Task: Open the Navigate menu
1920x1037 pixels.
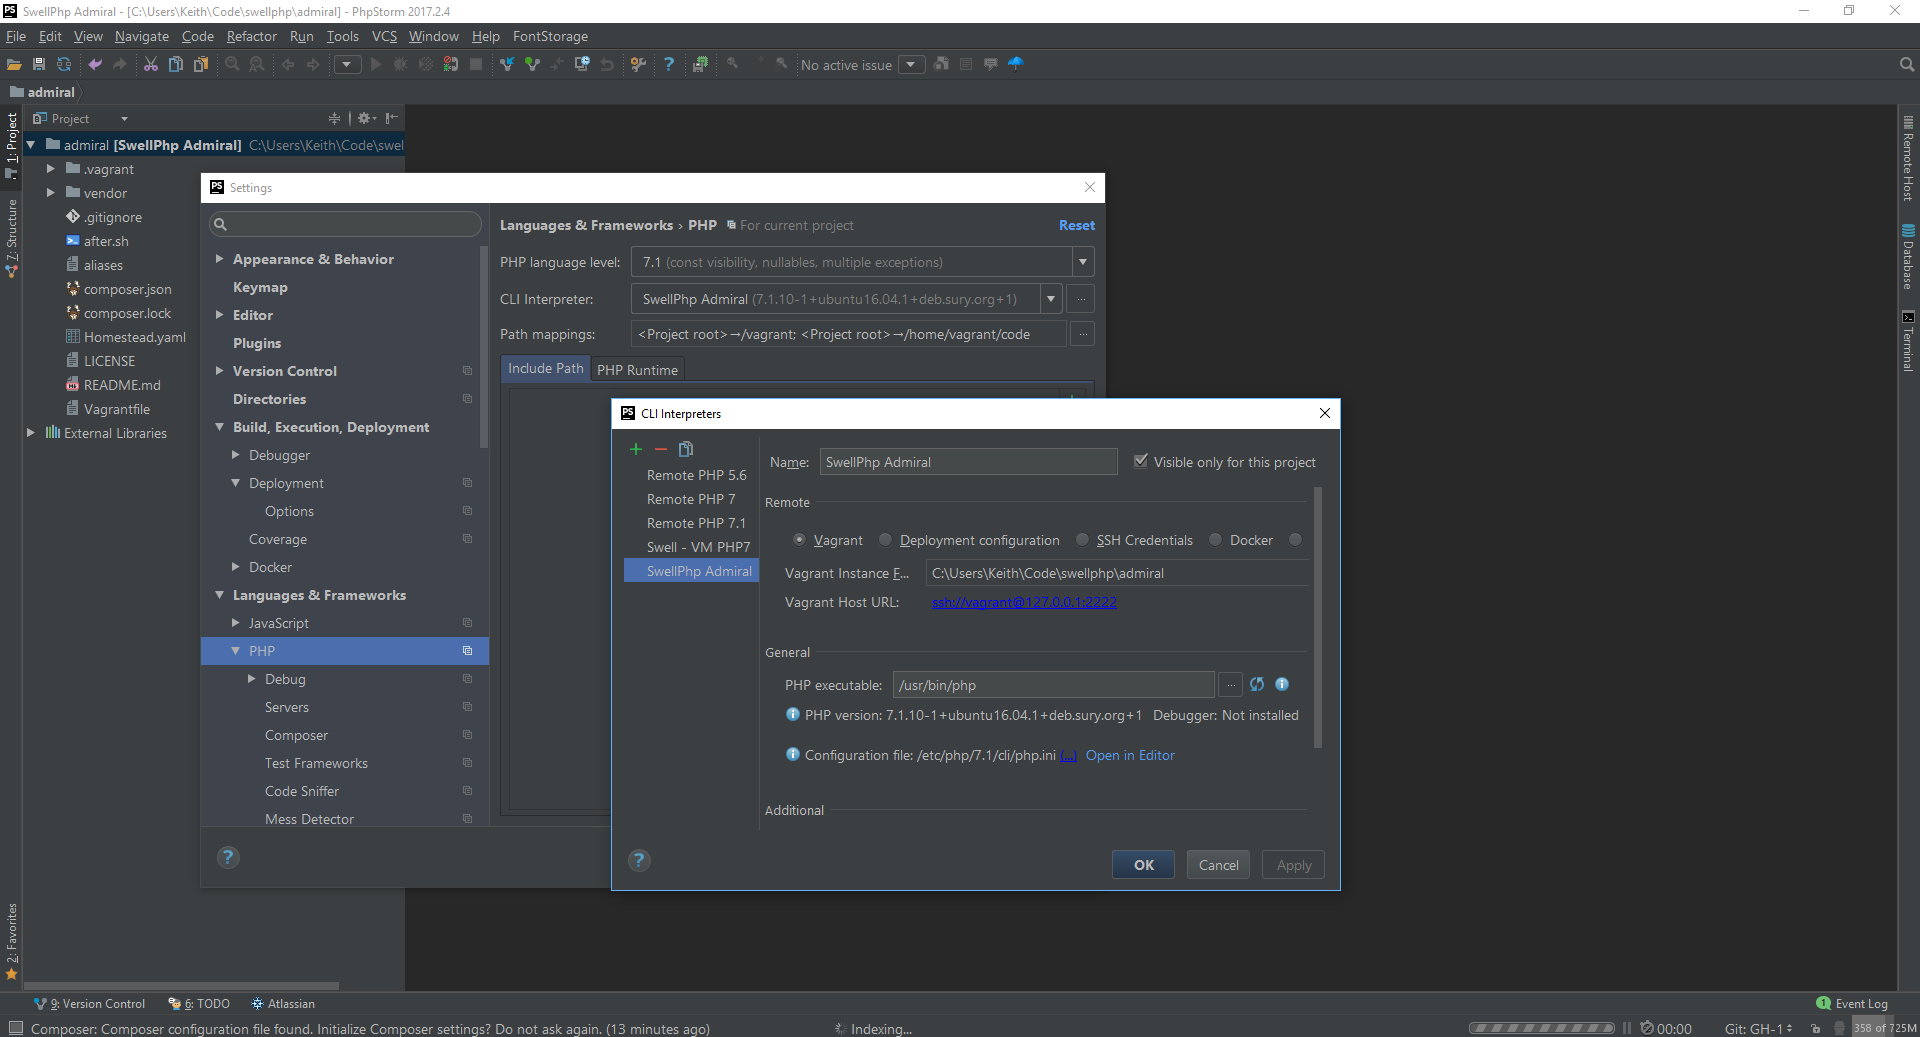Action: [141, 36]
